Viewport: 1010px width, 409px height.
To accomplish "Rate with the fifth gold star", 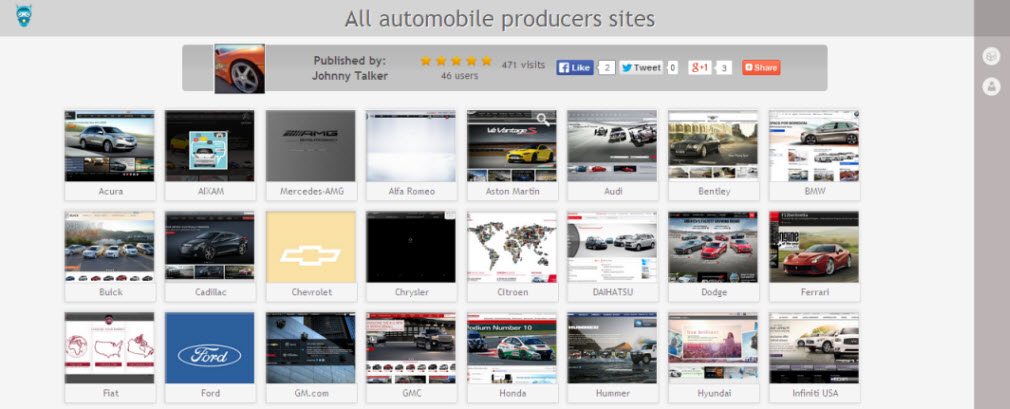I will 486,61.
